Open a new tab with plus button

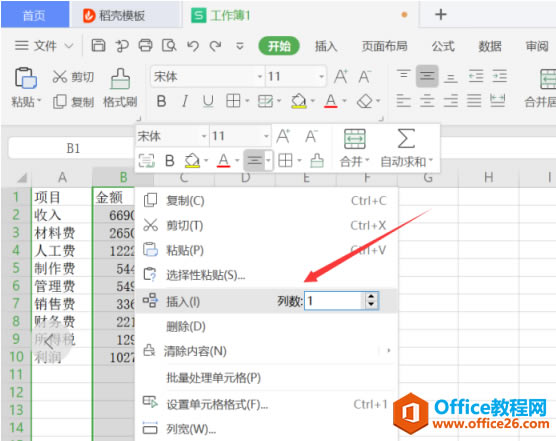point(440,15)
